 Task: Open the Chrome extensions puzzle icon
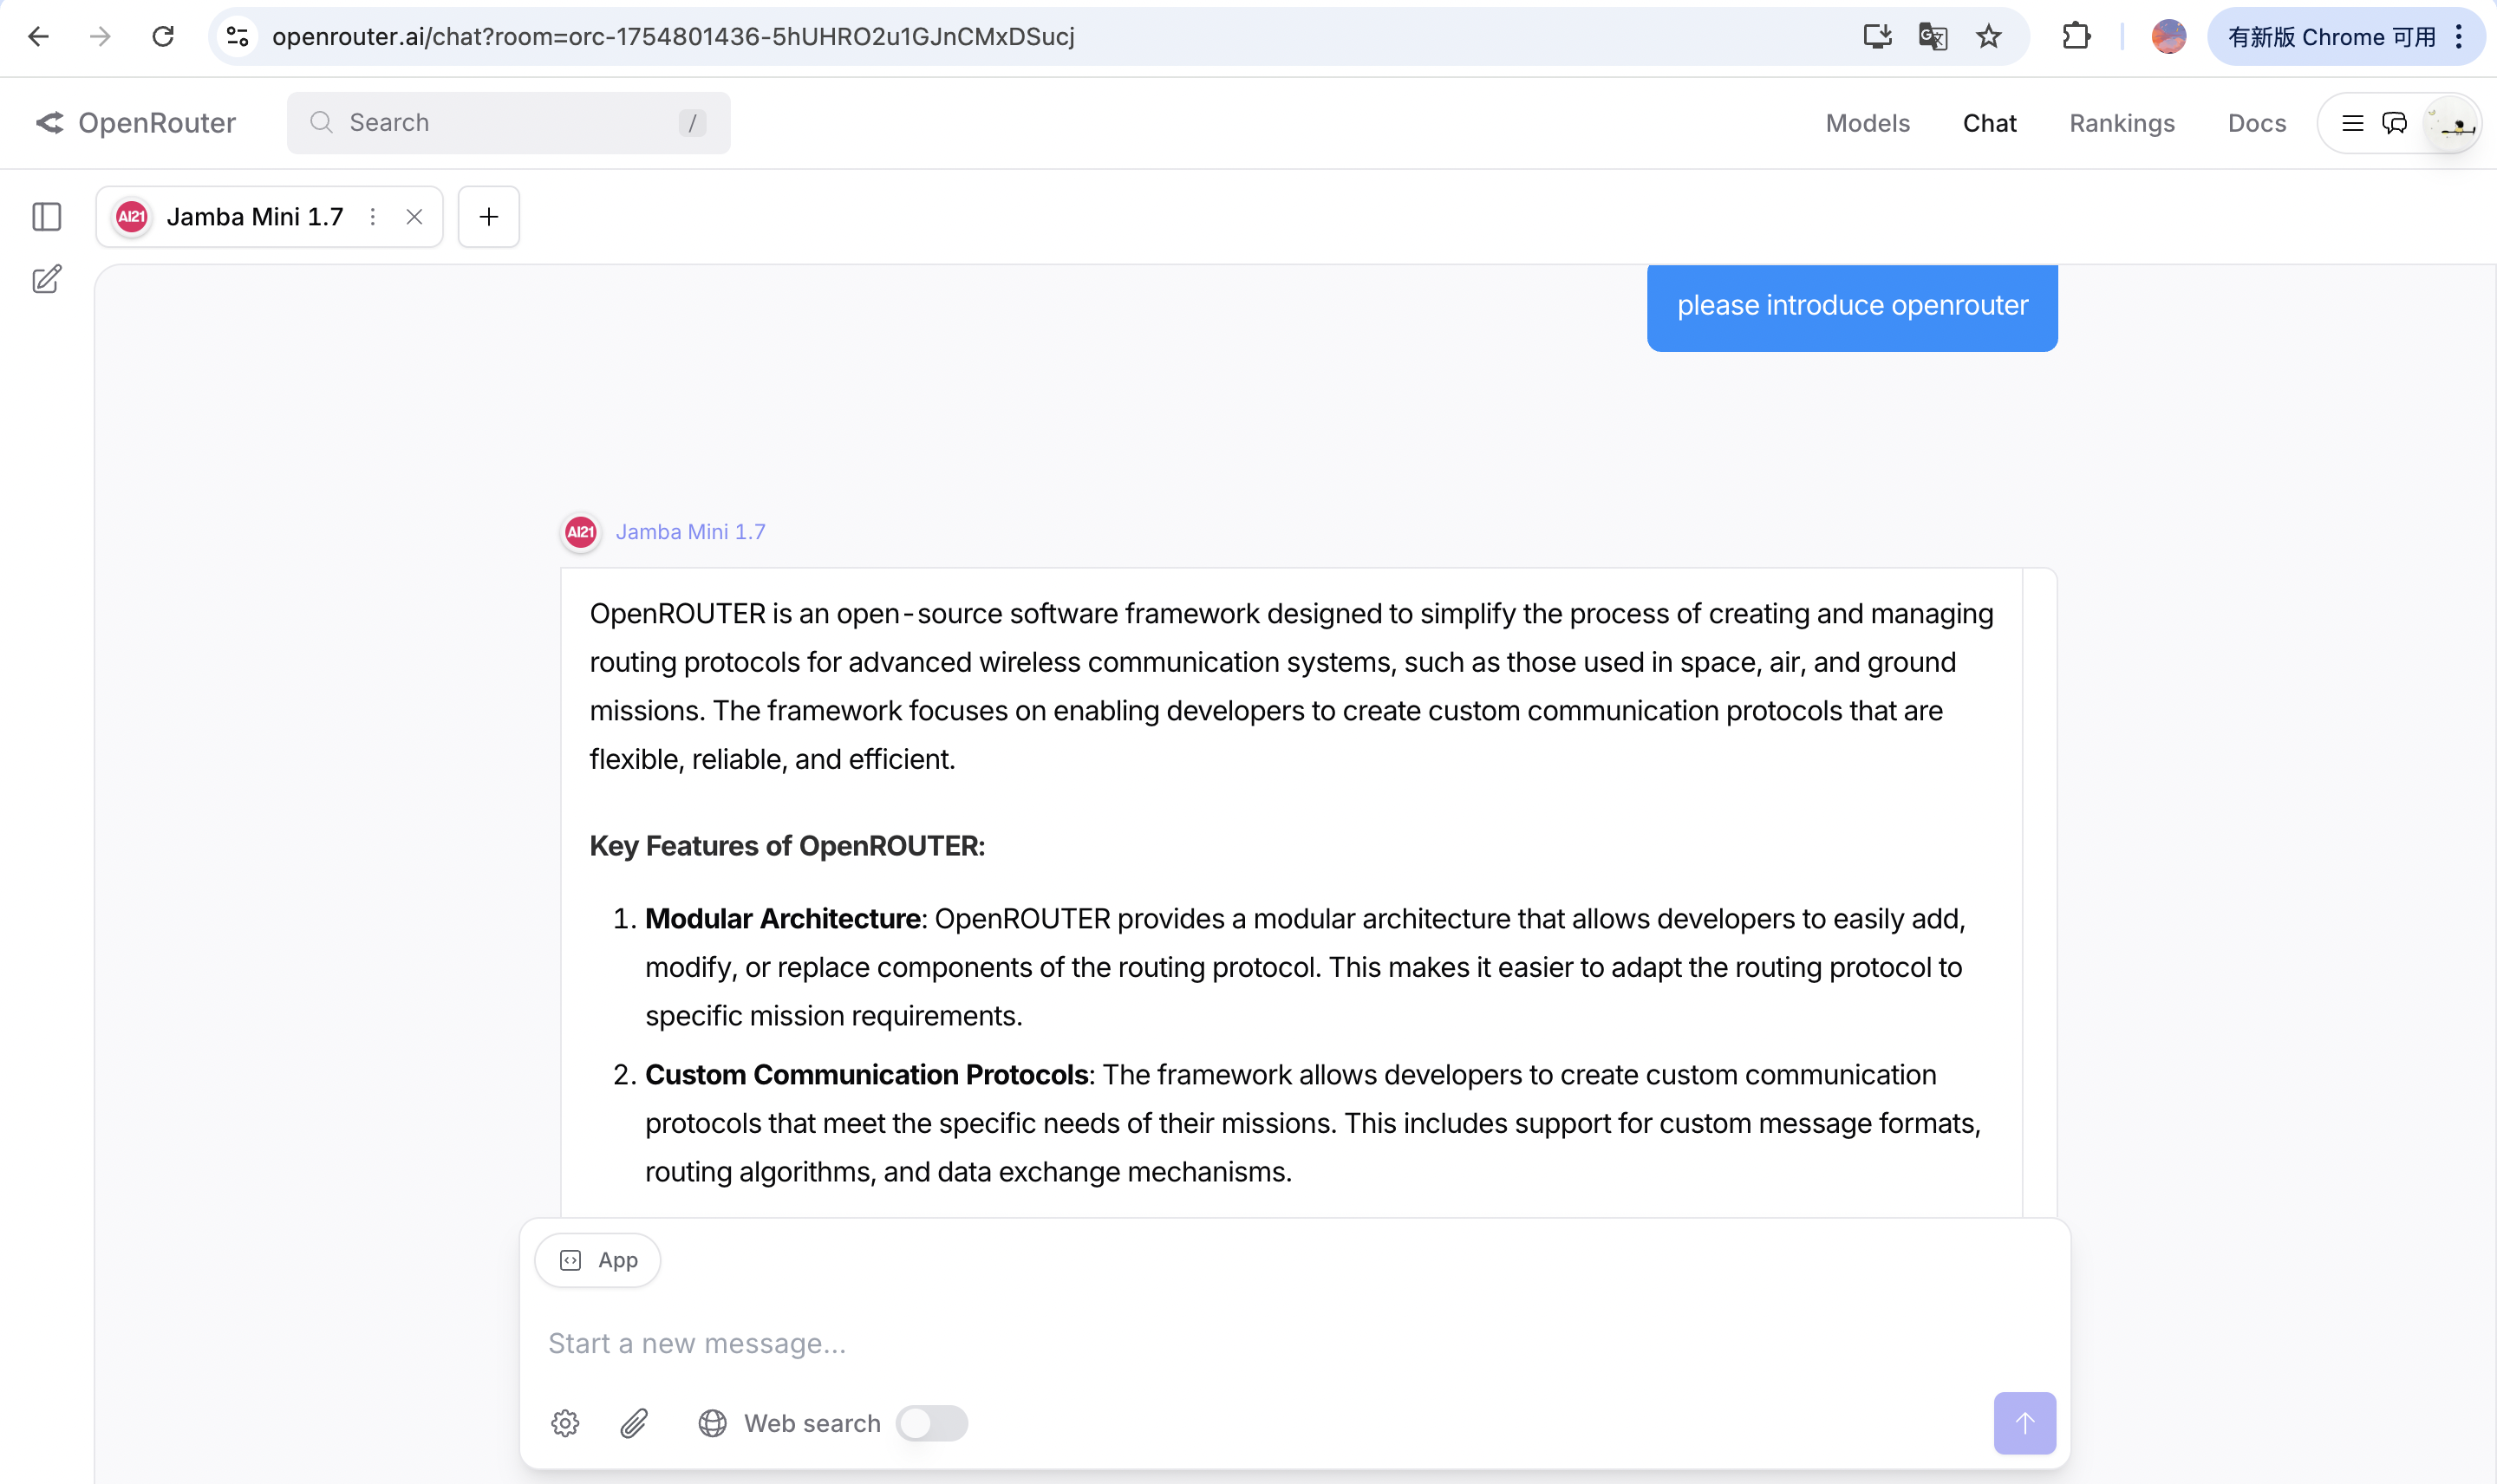point(2076,37)
